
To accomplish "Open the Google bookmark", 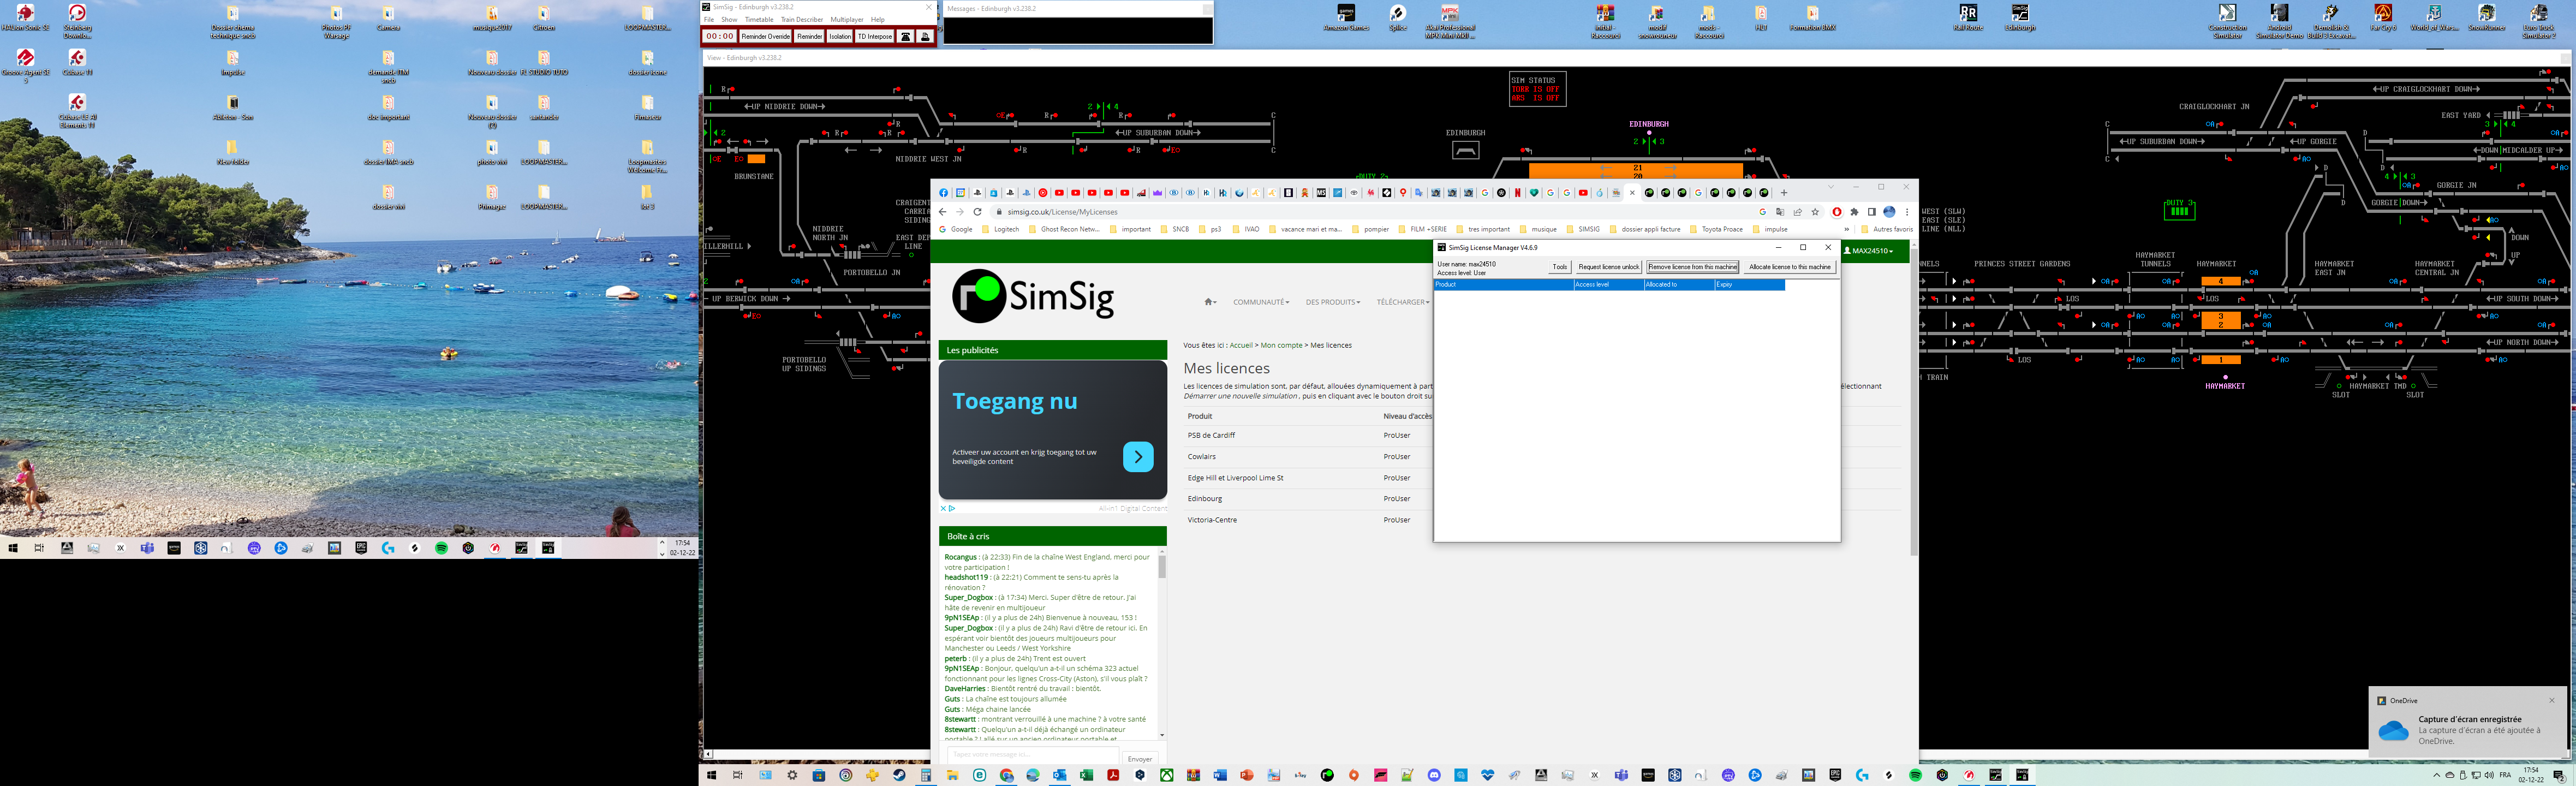I will 955,229.
